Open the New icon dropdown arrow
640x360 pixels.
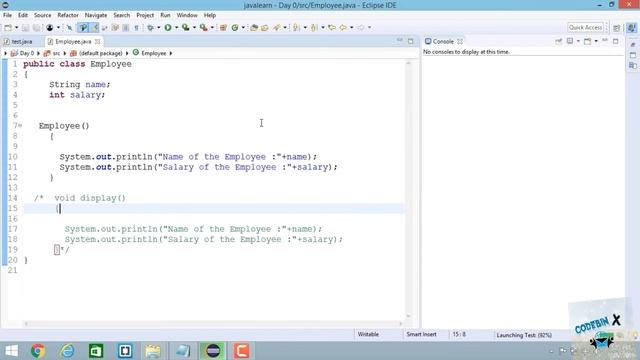point(16,27)
